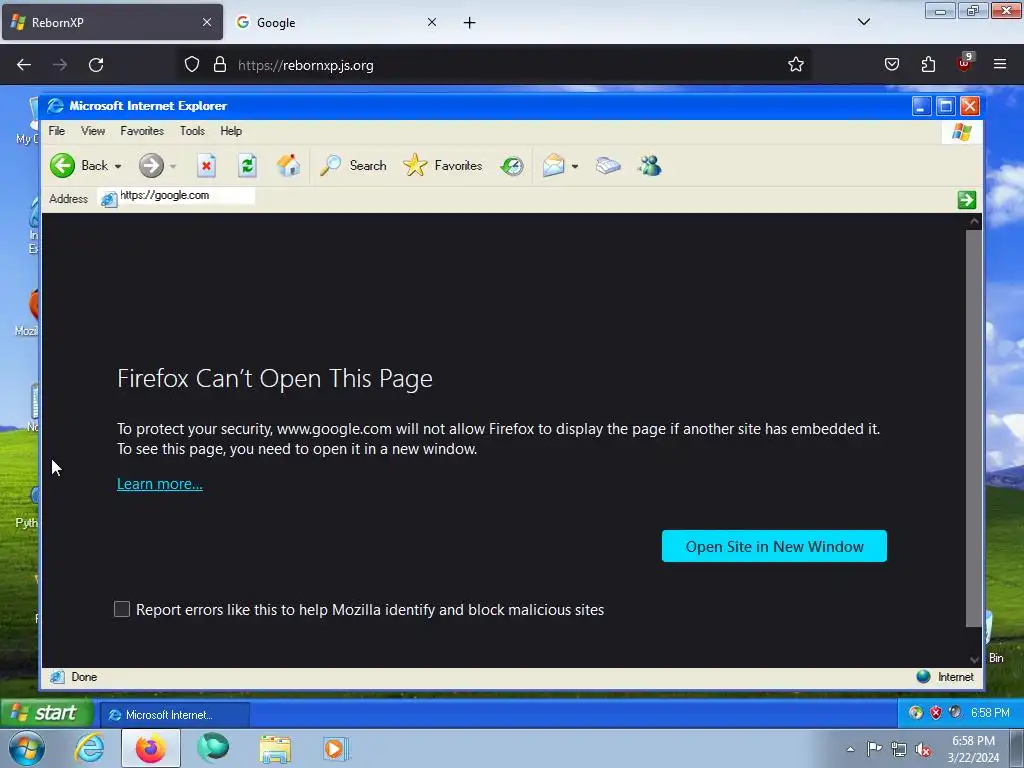Screen dimensions: 1024x768
Task: Show hidden tray icons arrow
Action: pos(850,749)
